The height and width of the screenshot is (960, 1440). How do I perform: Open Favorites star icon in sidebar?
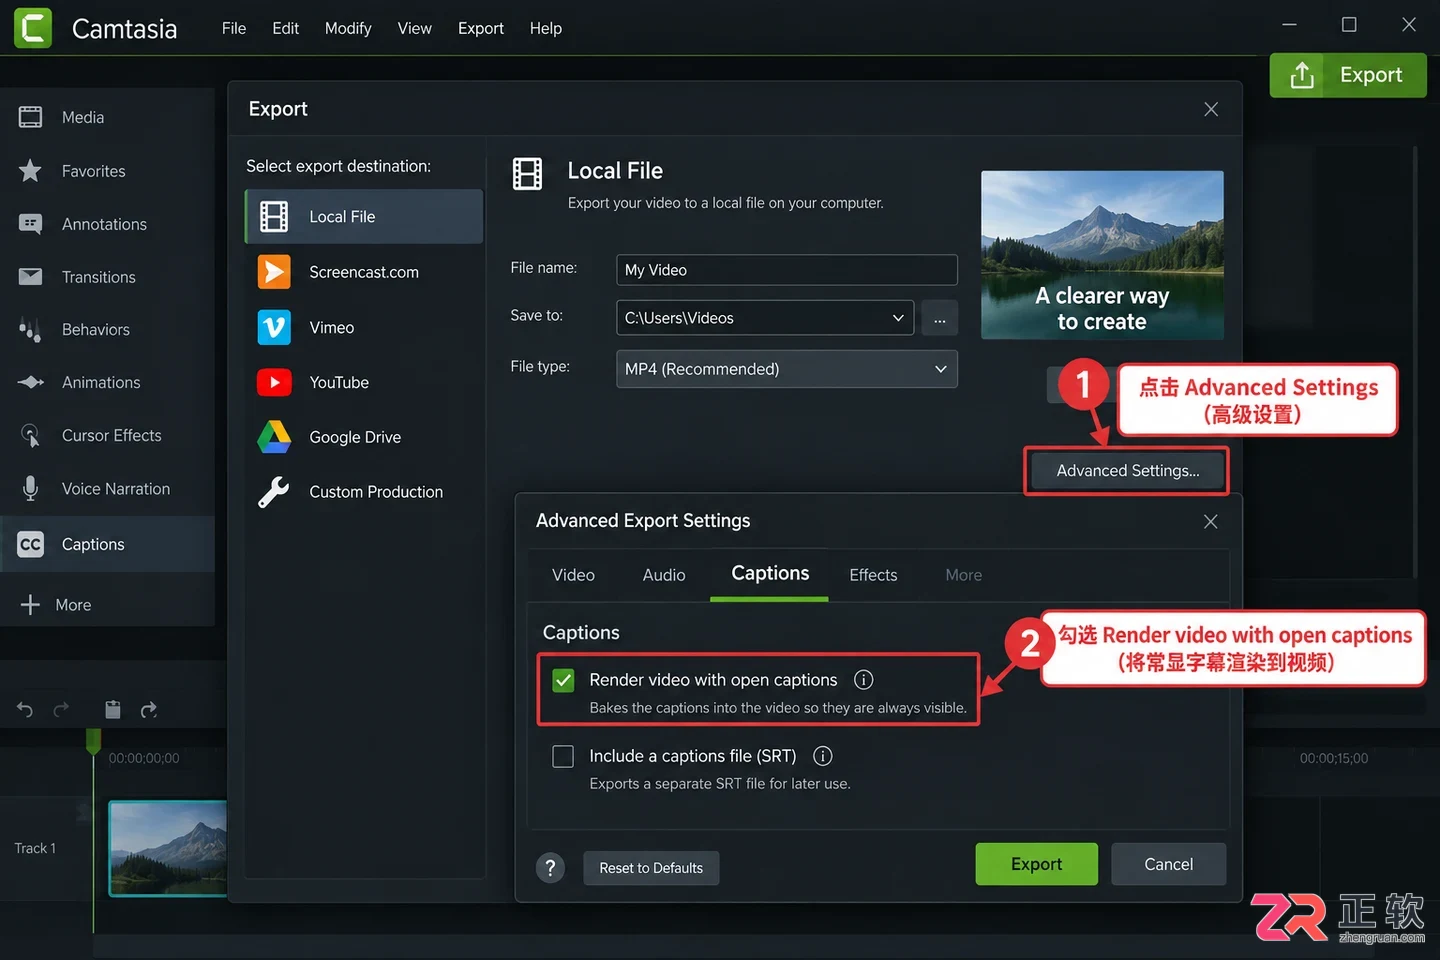[30, 171]
